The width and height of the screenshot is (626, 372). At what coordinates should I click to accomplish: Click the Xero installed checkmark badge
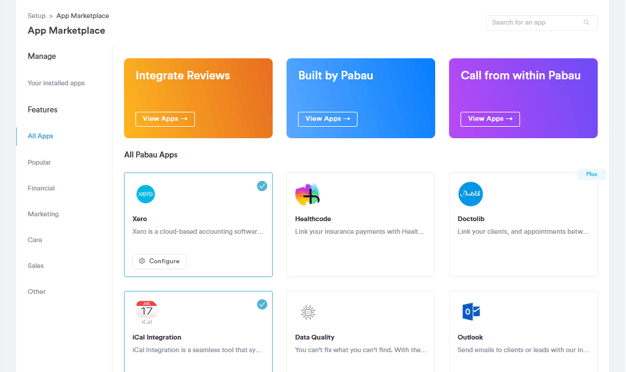tap(262, 186)
